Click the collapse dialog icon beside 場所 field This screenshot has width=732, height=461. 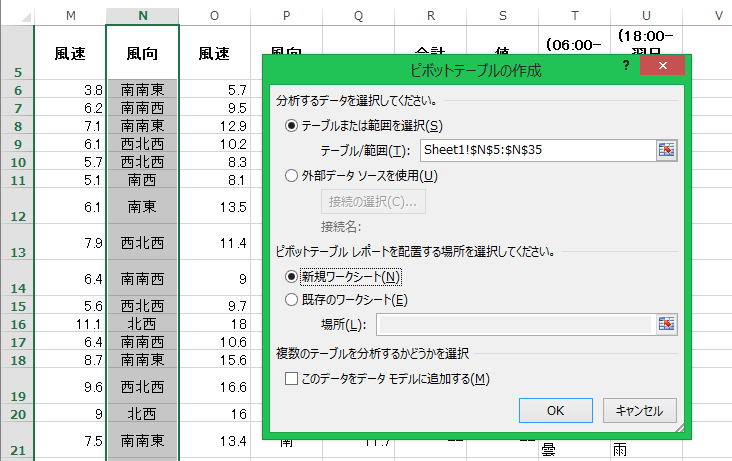(666, 324)
